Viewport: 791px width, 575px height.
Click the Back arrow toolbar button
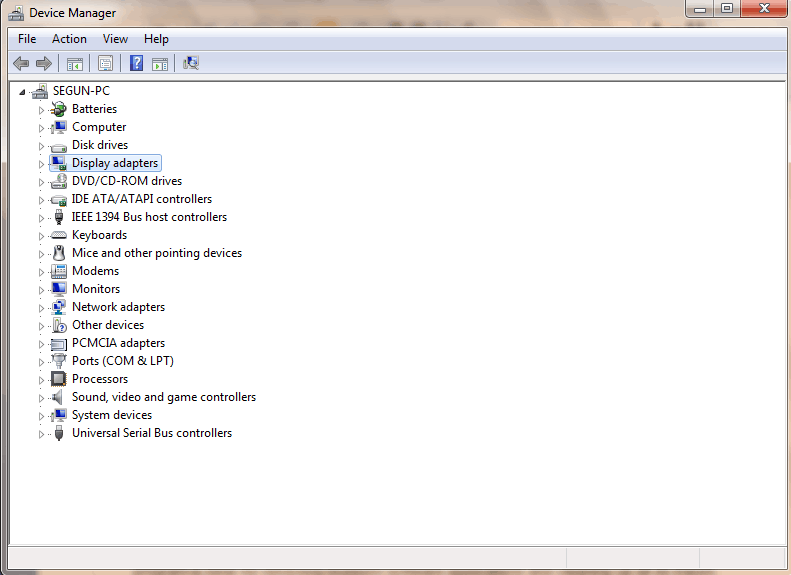click(x=21, y=64)
